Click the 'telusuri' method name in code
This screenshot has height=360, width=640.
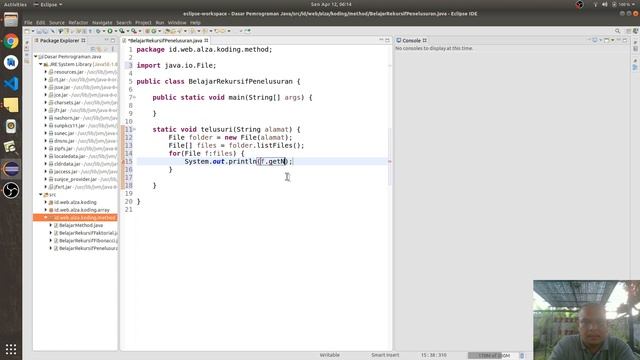pos(216,129)
